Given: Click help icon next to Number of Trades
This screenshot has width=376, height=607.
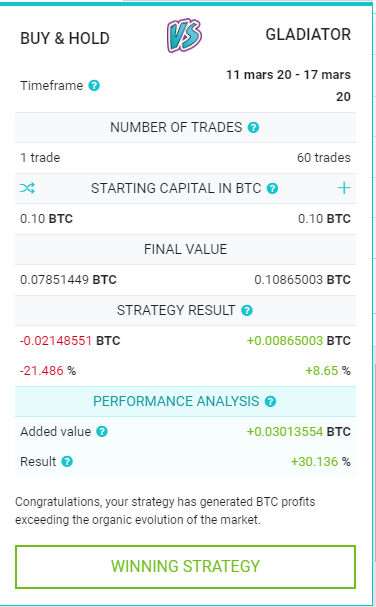Looking at the screenshot, I should (253, 127).
